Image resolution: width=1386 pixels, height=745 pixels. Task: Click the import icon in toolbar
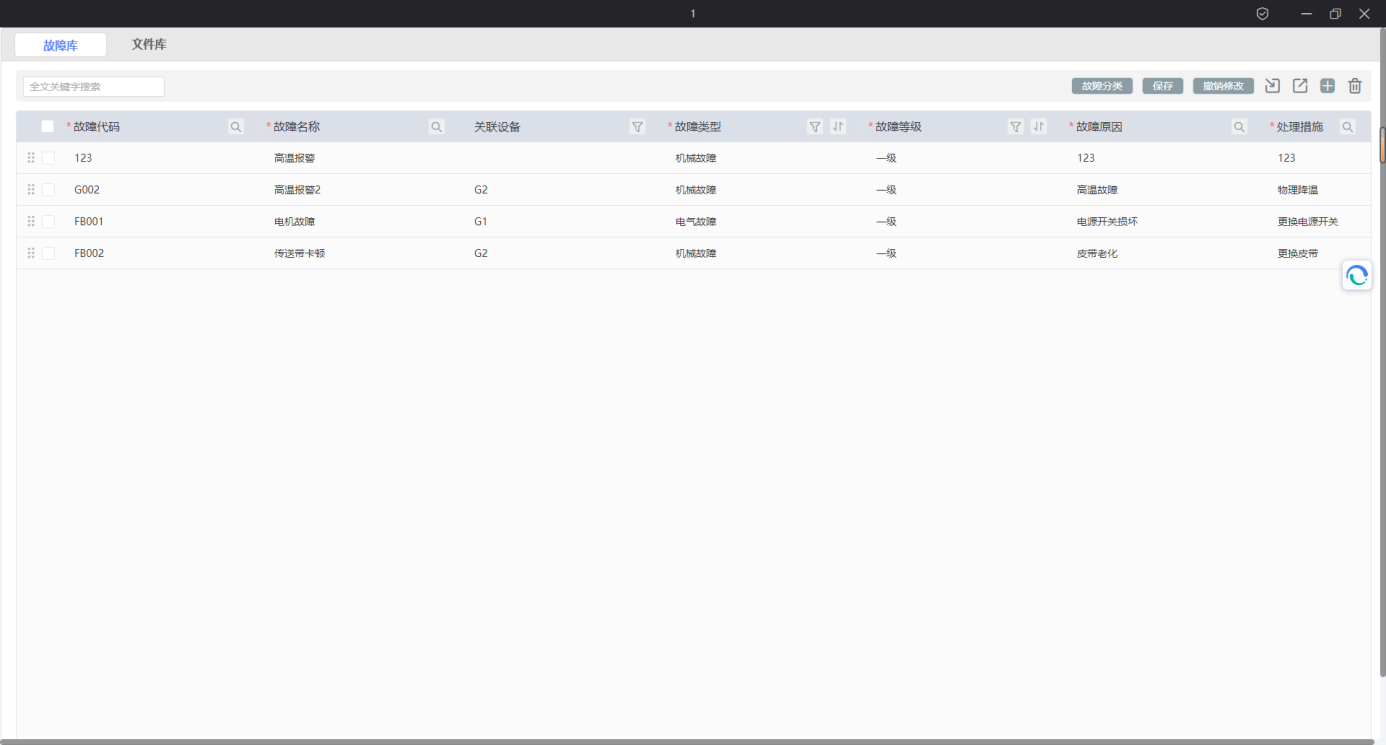tap(1272, 86)
